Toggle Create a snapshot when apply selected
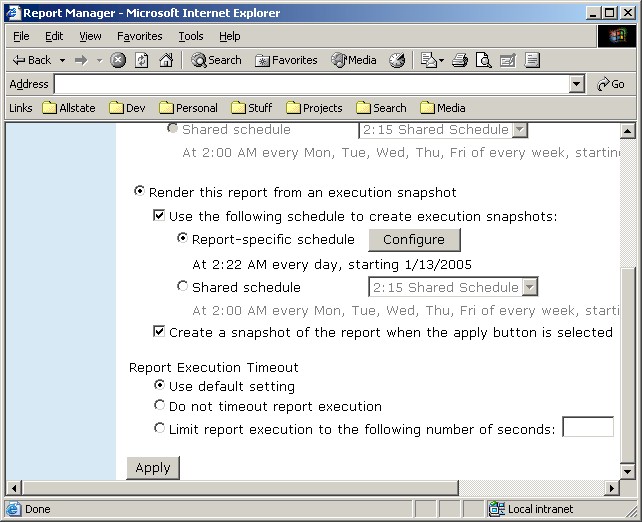This screenshot has width=642, height=522. point(159,331)
